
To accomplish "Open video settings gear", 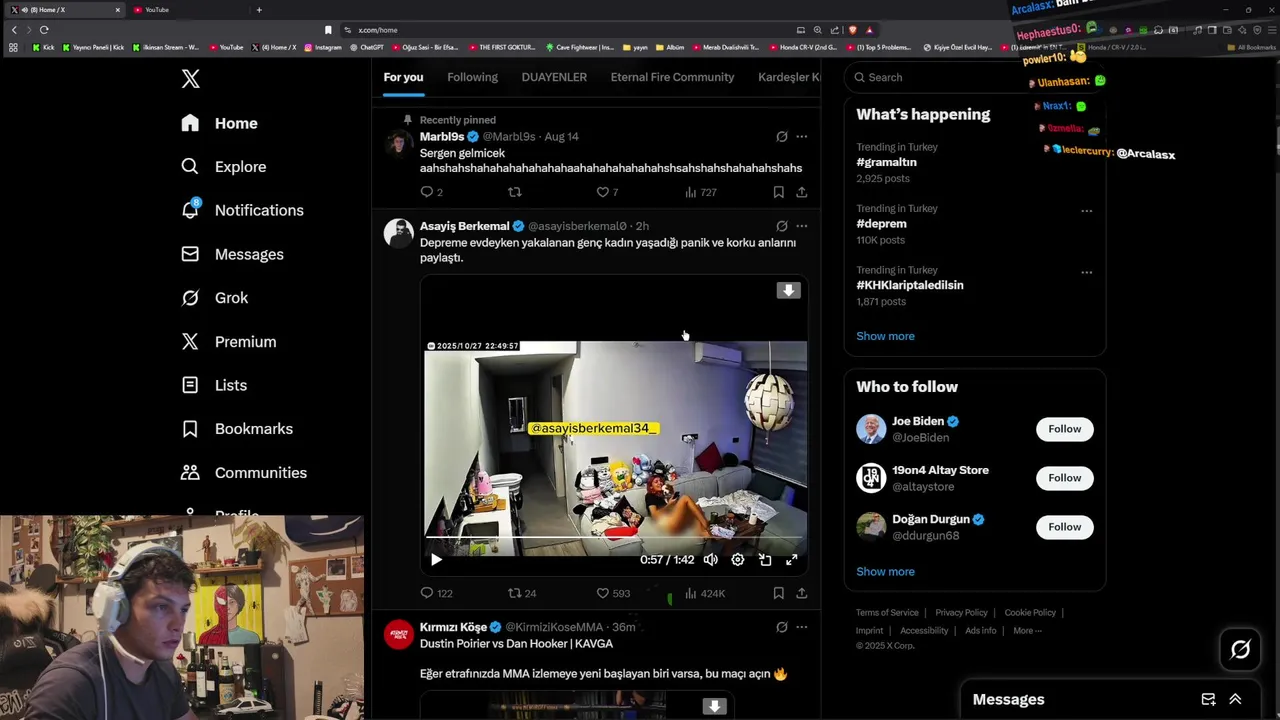I will pyautogui.click(x=738, y=560).
